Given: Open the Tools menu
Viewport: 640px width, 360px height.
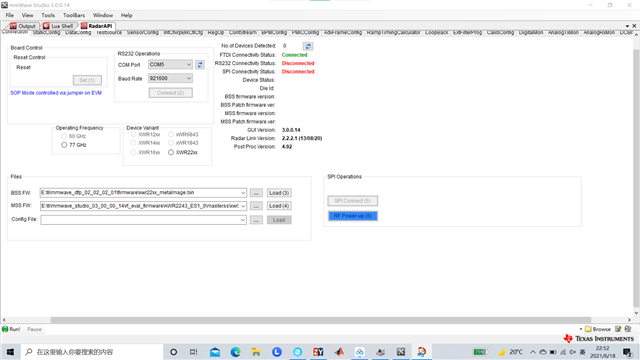Looking at the screenshot, I should [48, 15].
